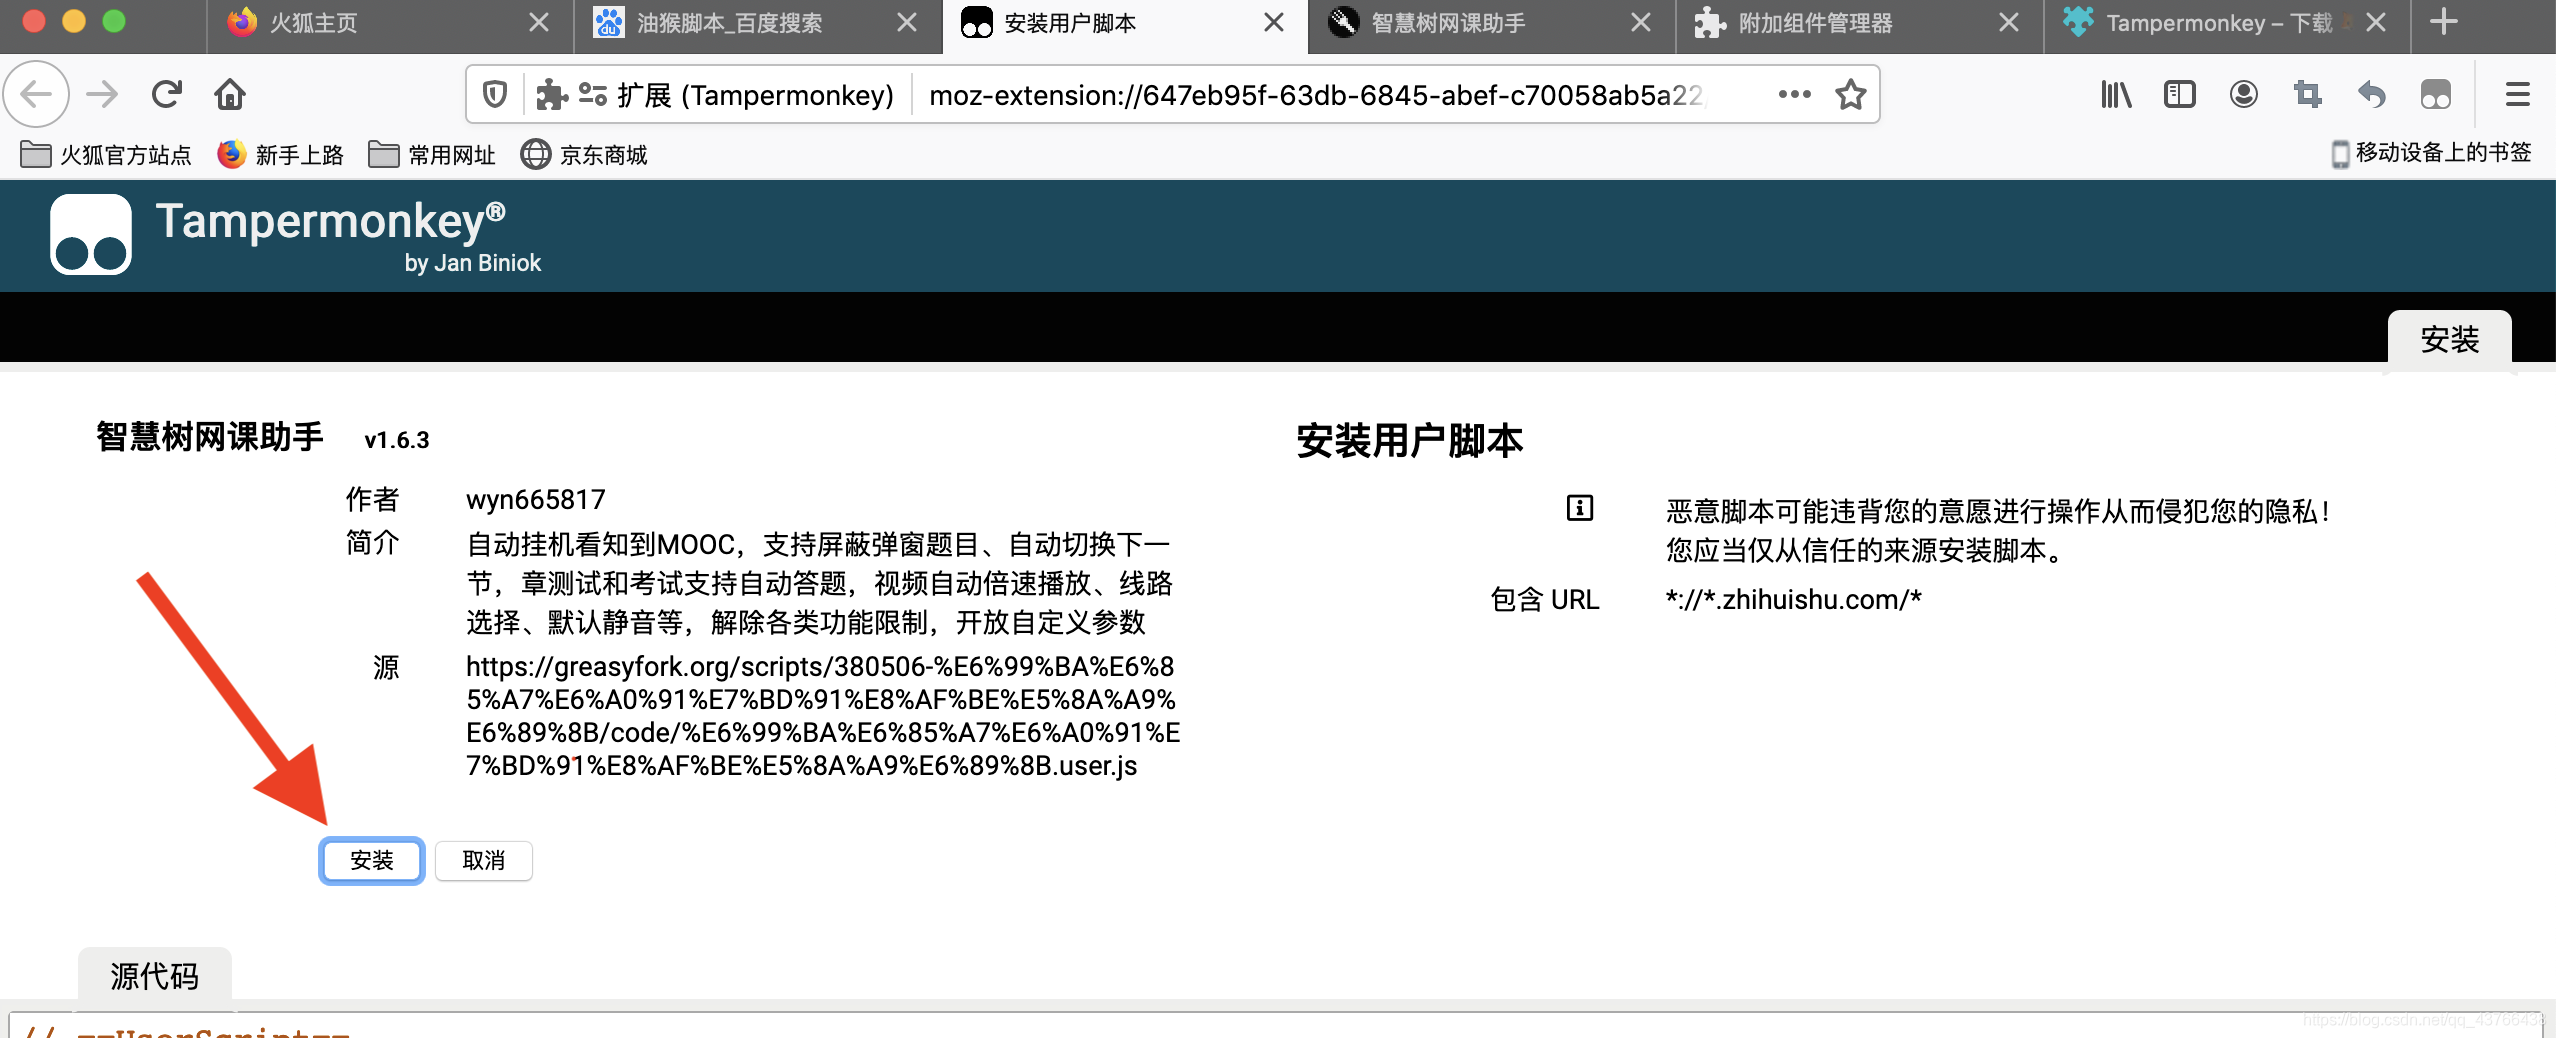The height and width of the screenshot is (1038, 2556).
Task: Click the version label v1.6.3
Action: pos(397,440)
